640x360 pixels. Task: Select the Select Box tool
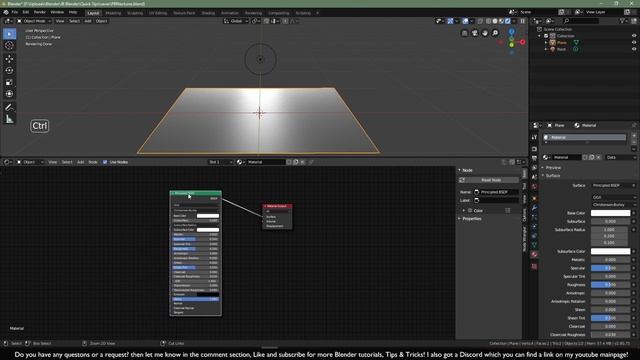point(9,34)
